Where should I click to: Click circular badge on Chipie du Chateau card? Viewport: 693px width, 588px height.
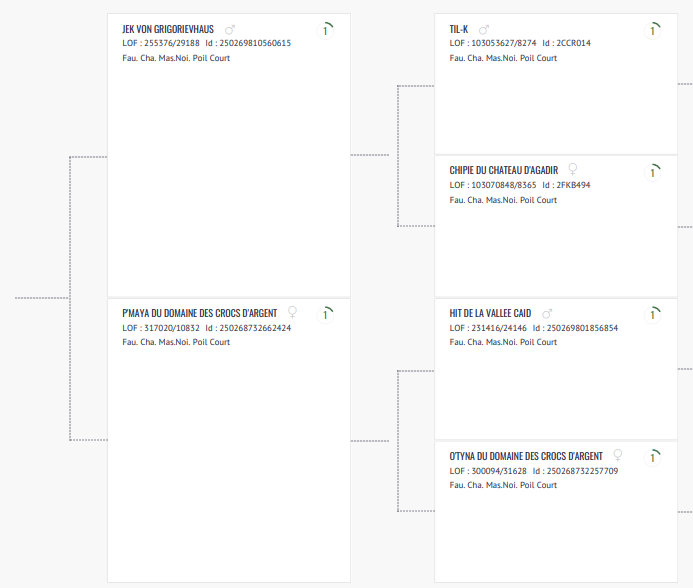click(652, 172)
